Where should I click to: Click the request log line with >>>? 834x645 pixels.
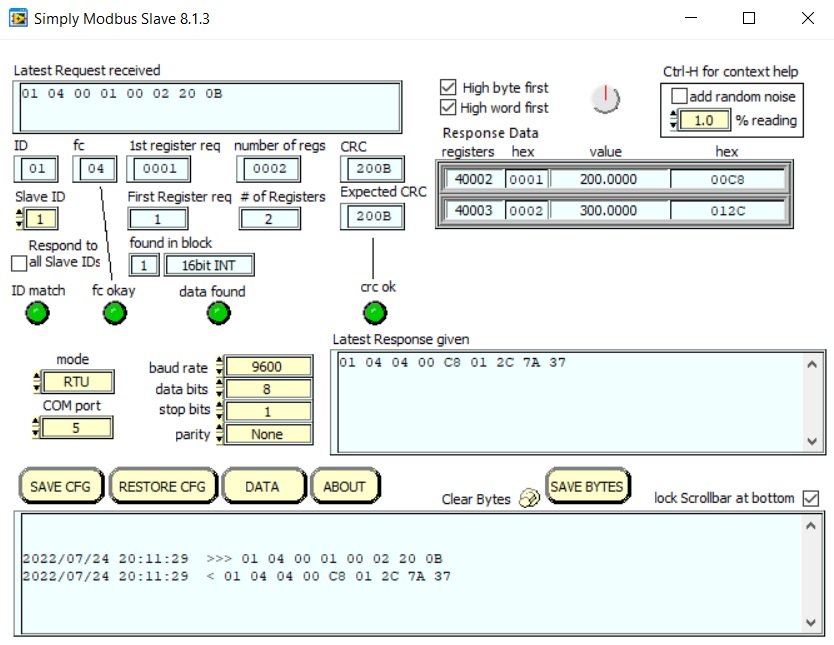click(232, 559)
